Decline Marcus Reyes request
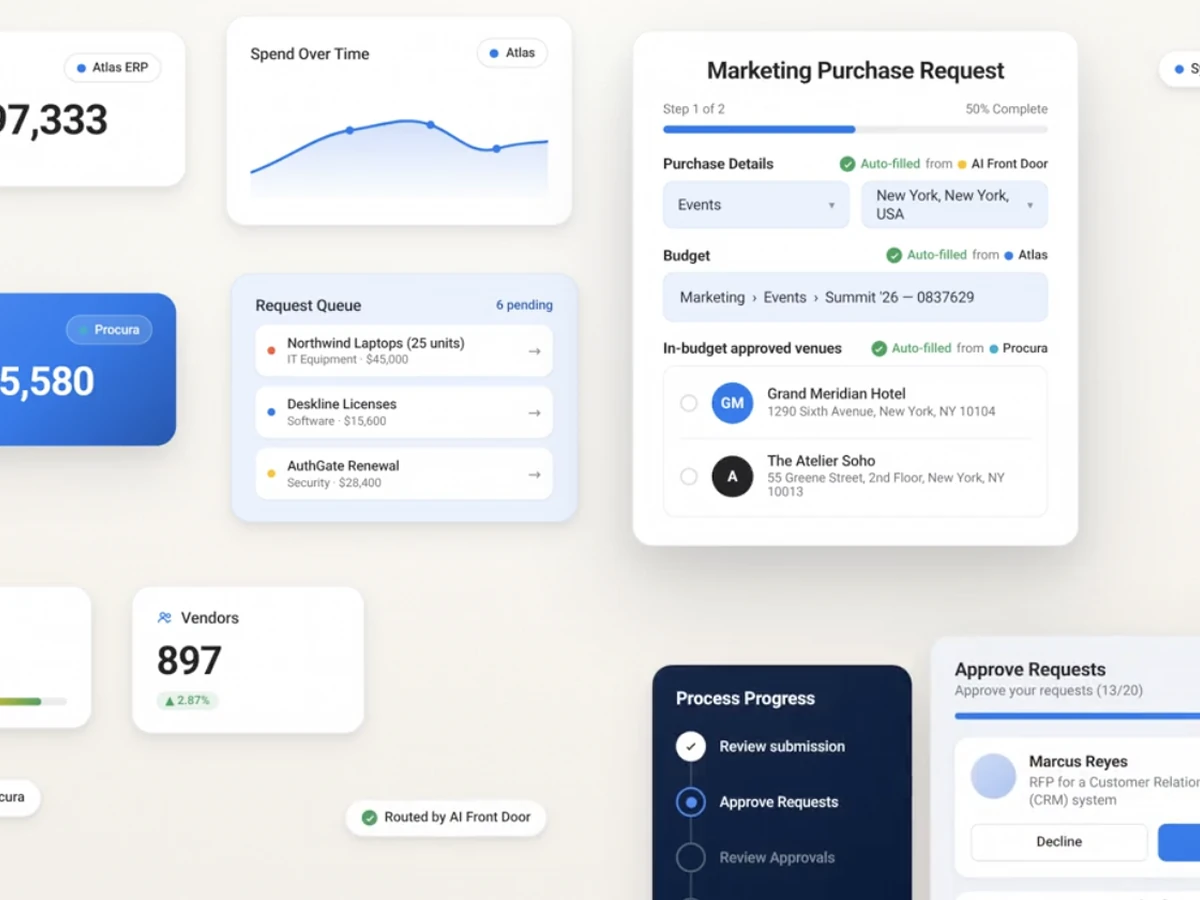This screenshot has height=900, width=1200. coord(1059,842)
